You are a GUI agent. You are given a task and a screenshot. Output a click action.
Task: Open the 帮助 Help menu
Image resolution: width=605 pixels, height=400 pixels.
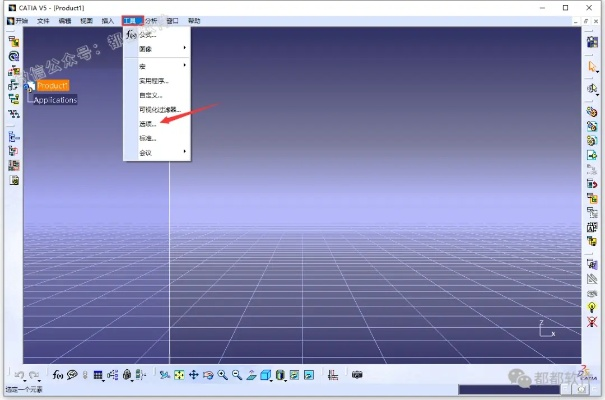click(194, 20)
